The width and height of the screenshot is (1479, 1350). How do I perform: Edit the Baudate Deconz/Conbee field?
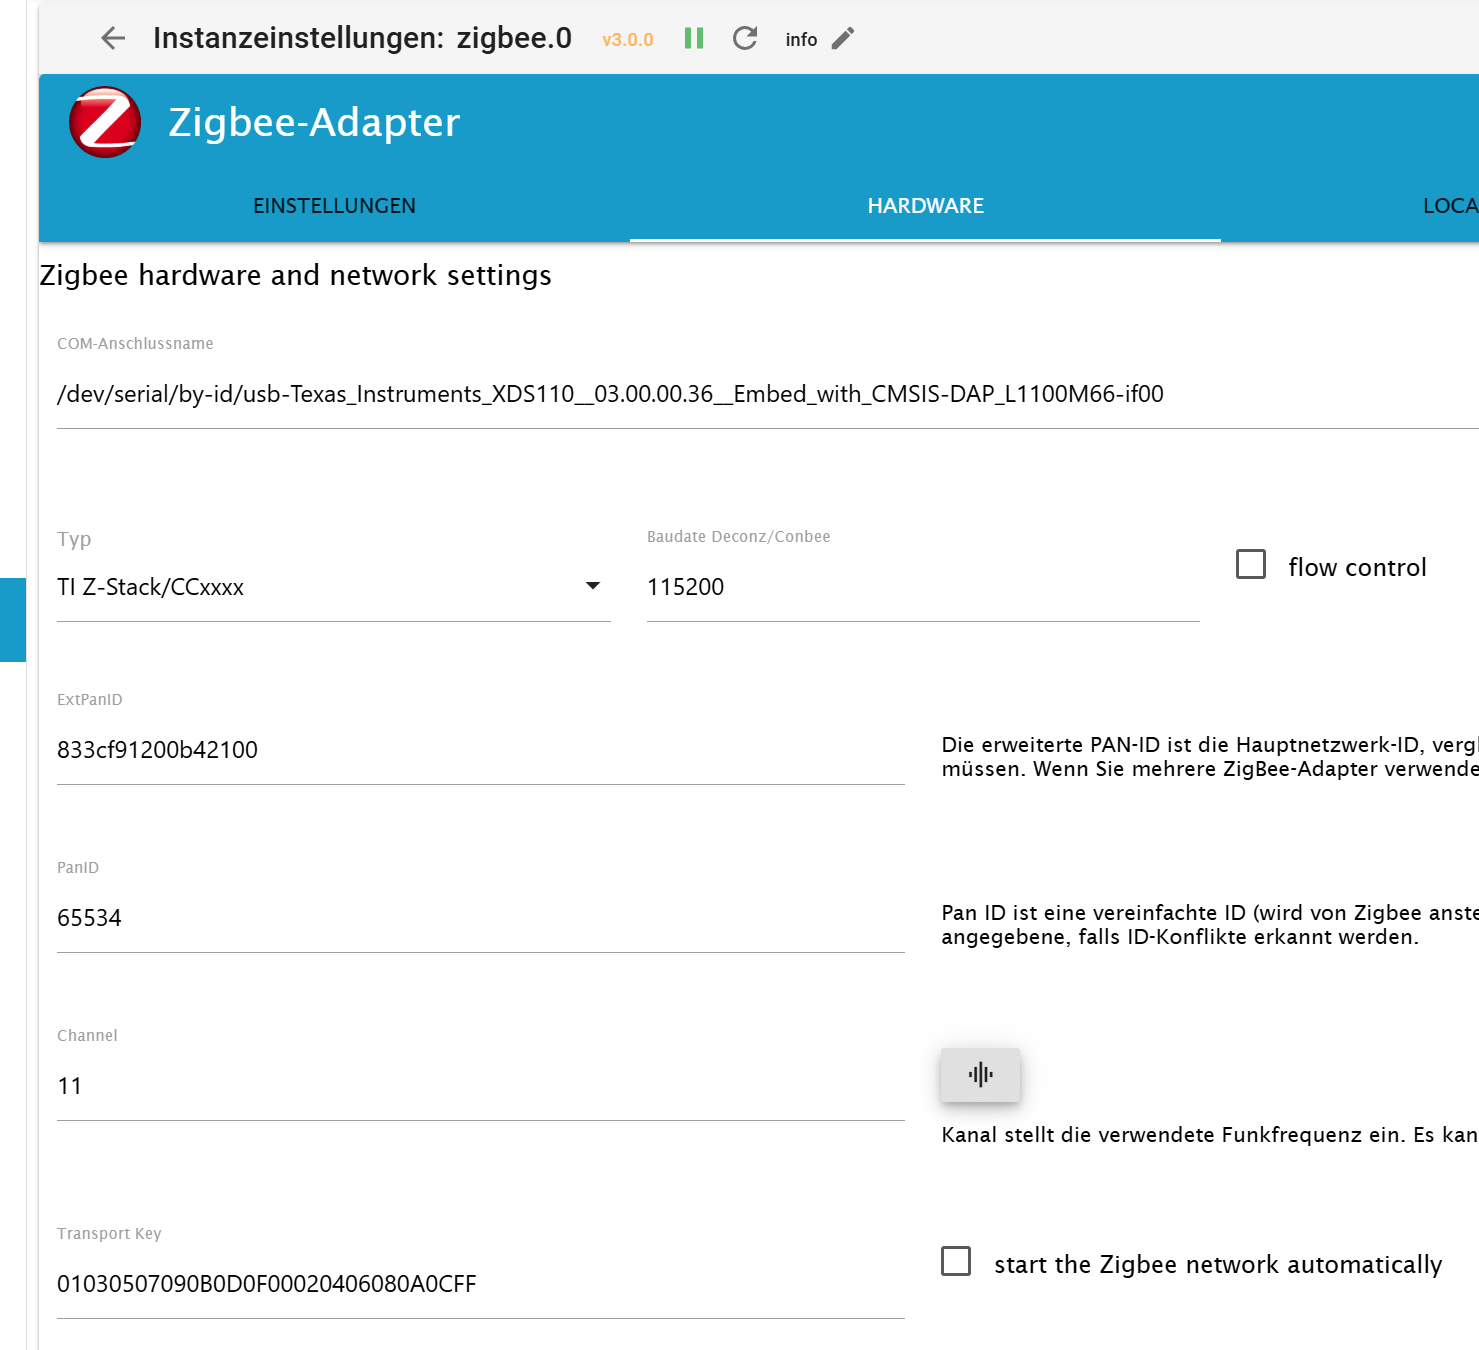pos(920,587)
